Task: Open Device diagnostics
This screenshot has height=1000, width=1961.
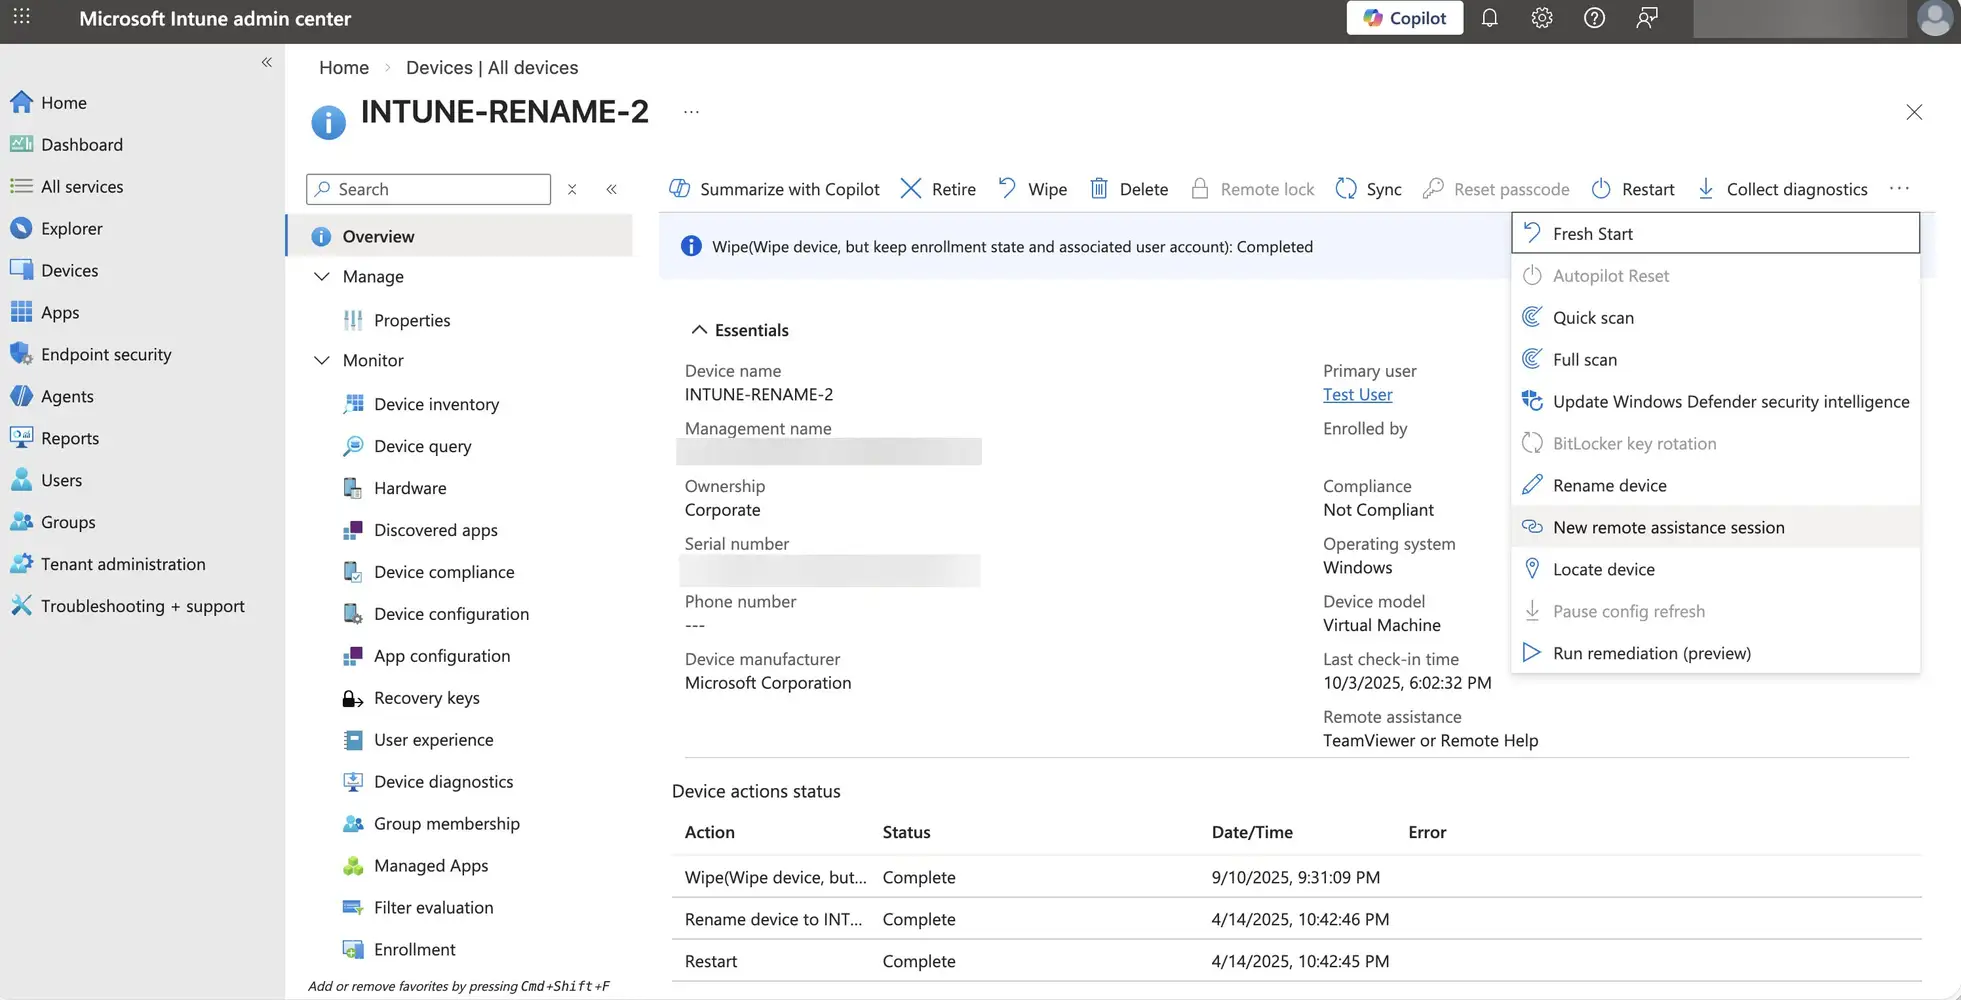Action: 443,782
